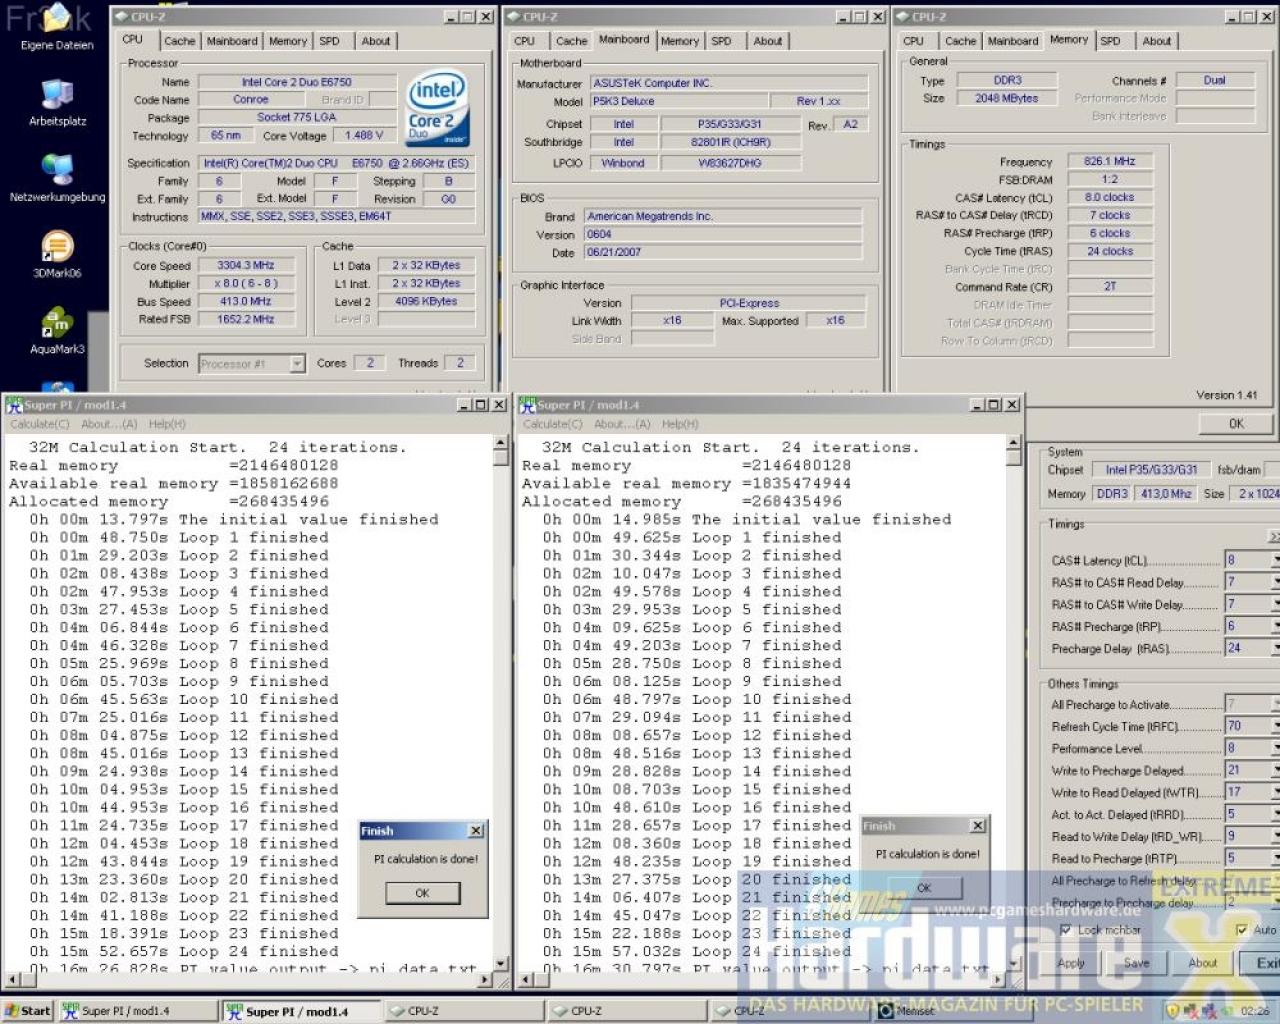The height and width of the screenshot is (1024, 1280).
Task: Click the yellow security shield tray icon
Action: (x=1175, y=1011)
